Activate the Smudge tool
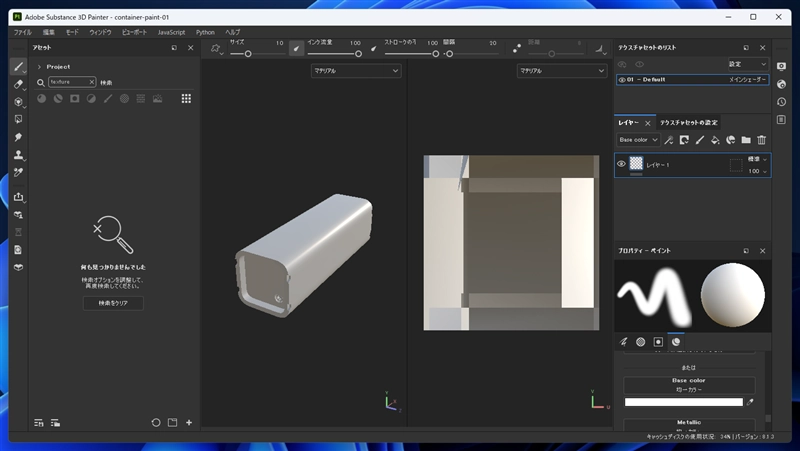 (x=18, y=137)
